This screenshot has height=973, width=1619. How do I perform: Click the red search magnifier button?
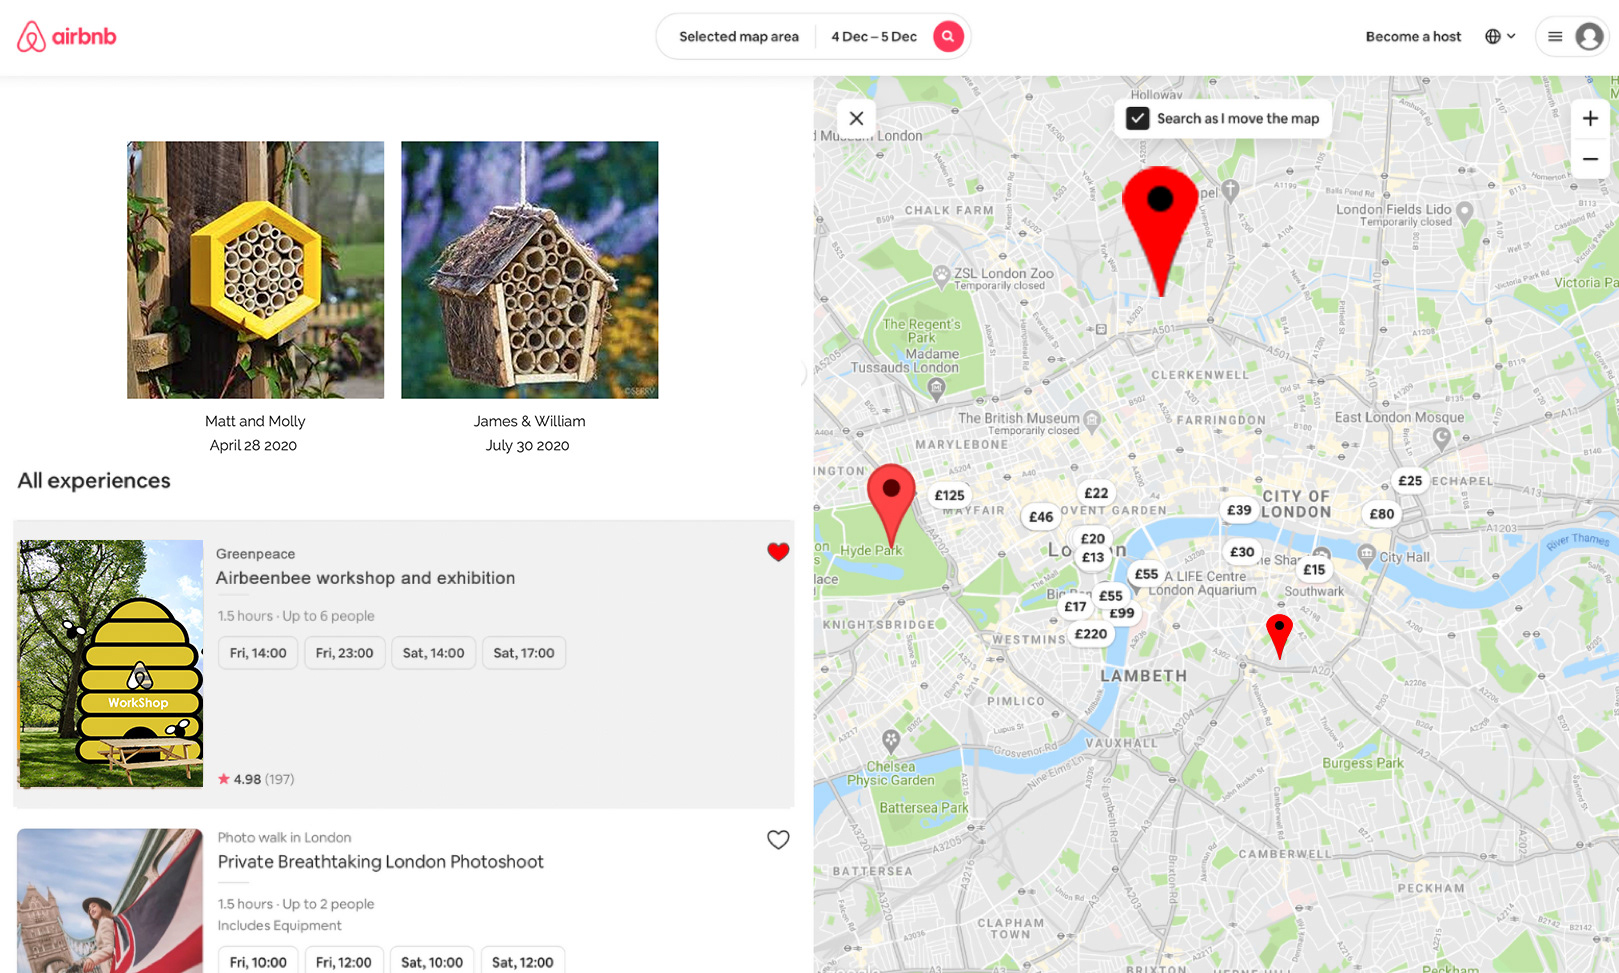pyautogui.click(x=948, y=37)
